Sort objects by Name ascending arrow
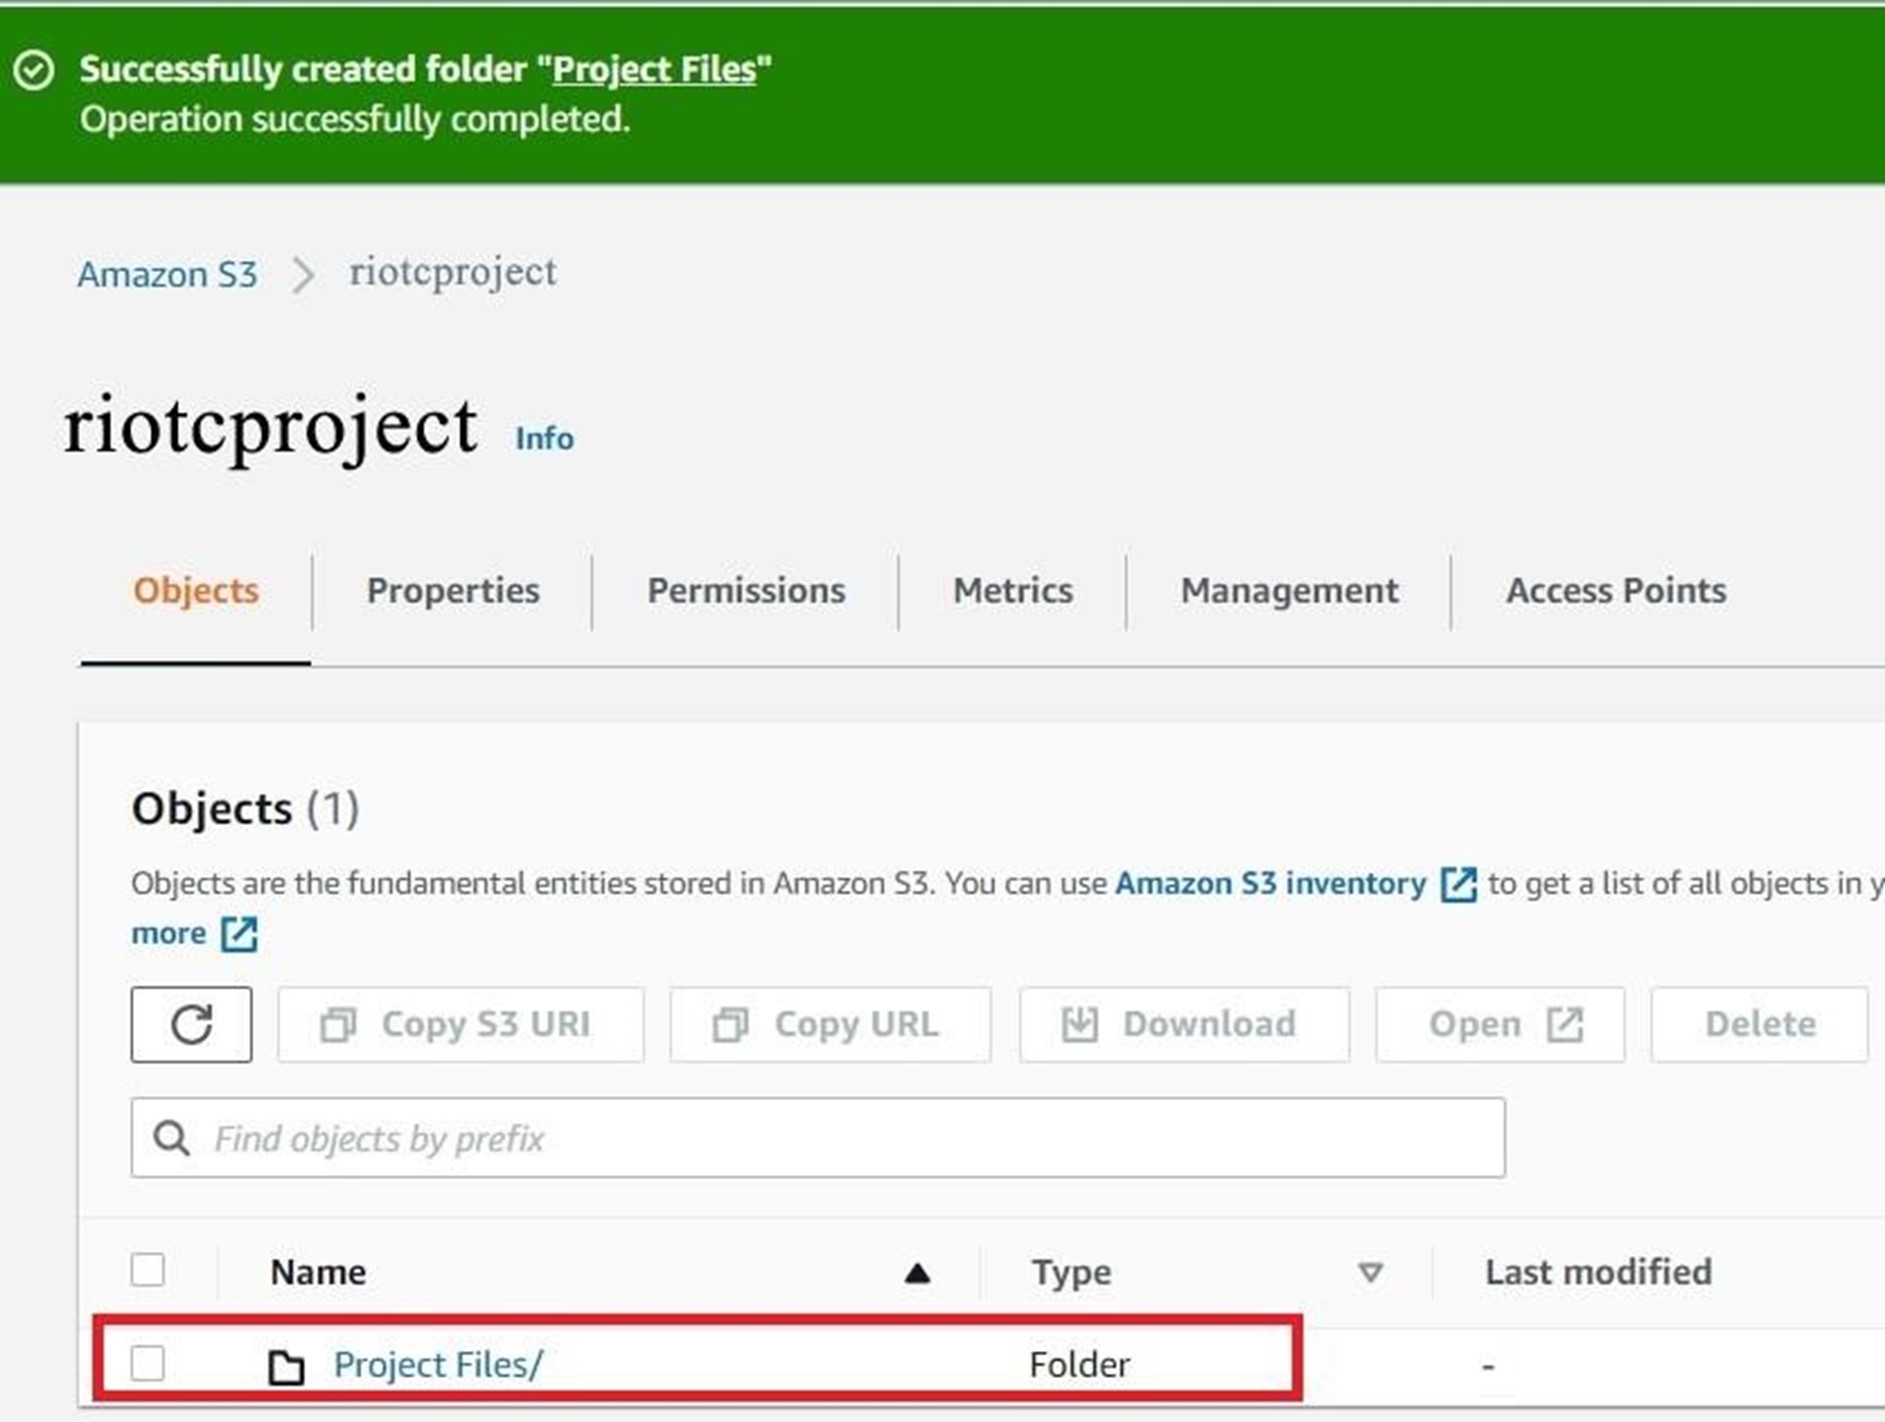 (x=917, y=1273)
